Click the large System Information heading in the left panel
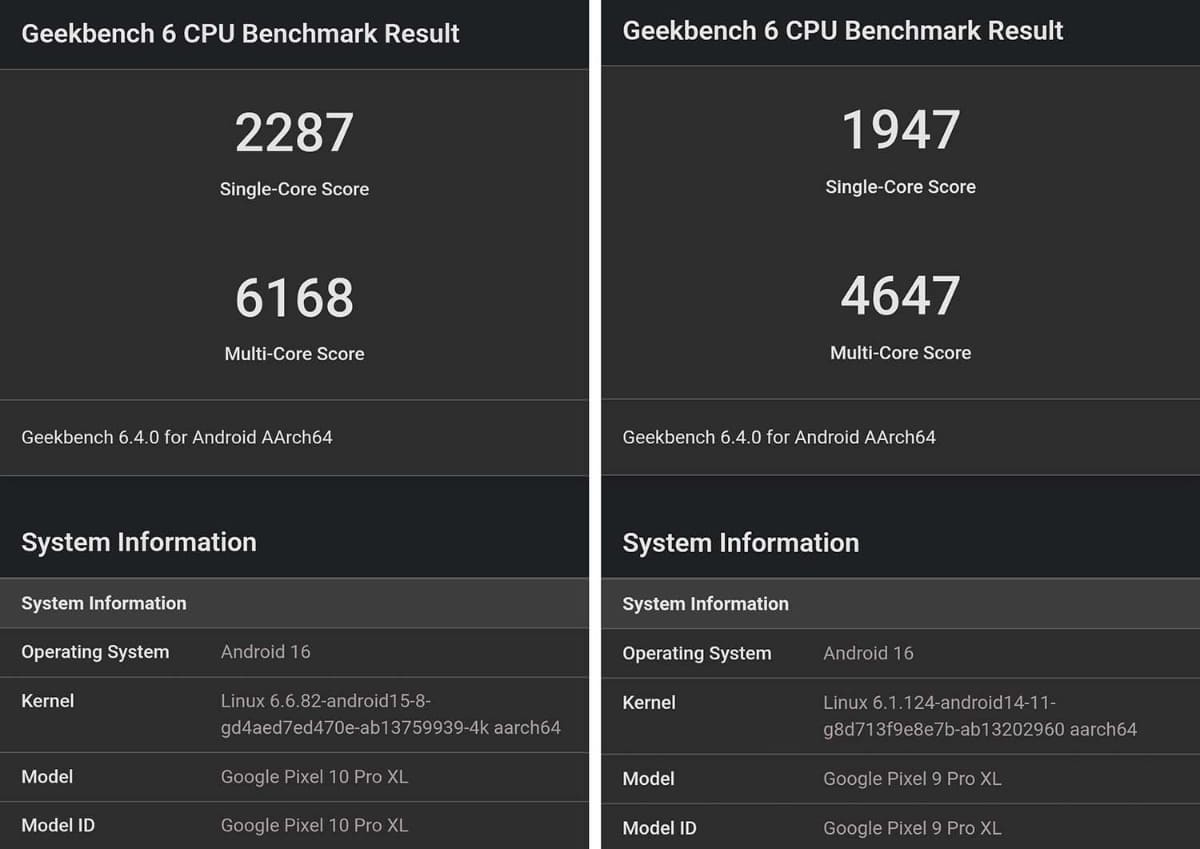 pyautogui.click(x=139, y=542)
